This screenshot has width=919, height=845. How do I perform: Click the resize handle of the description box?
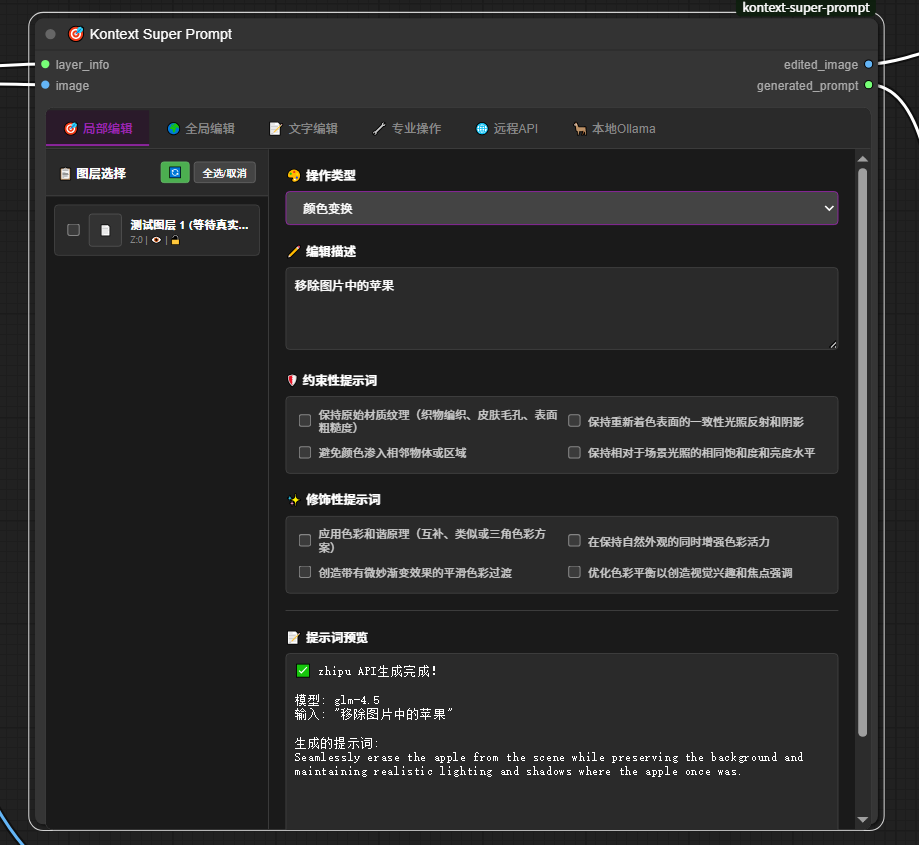[x=833, y=345]
